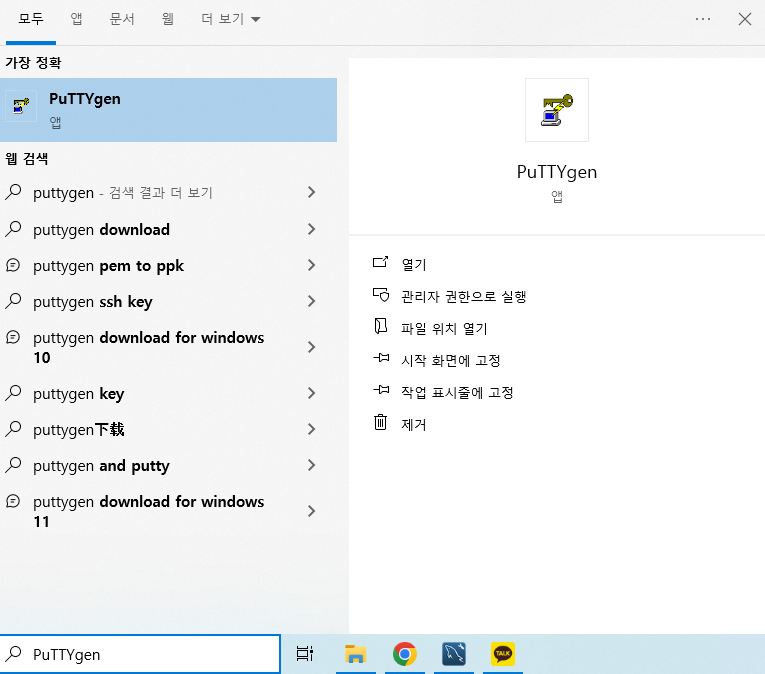
Task: Open MySQL Workbench from the taskbar
Action: click(x=454, y=654)
